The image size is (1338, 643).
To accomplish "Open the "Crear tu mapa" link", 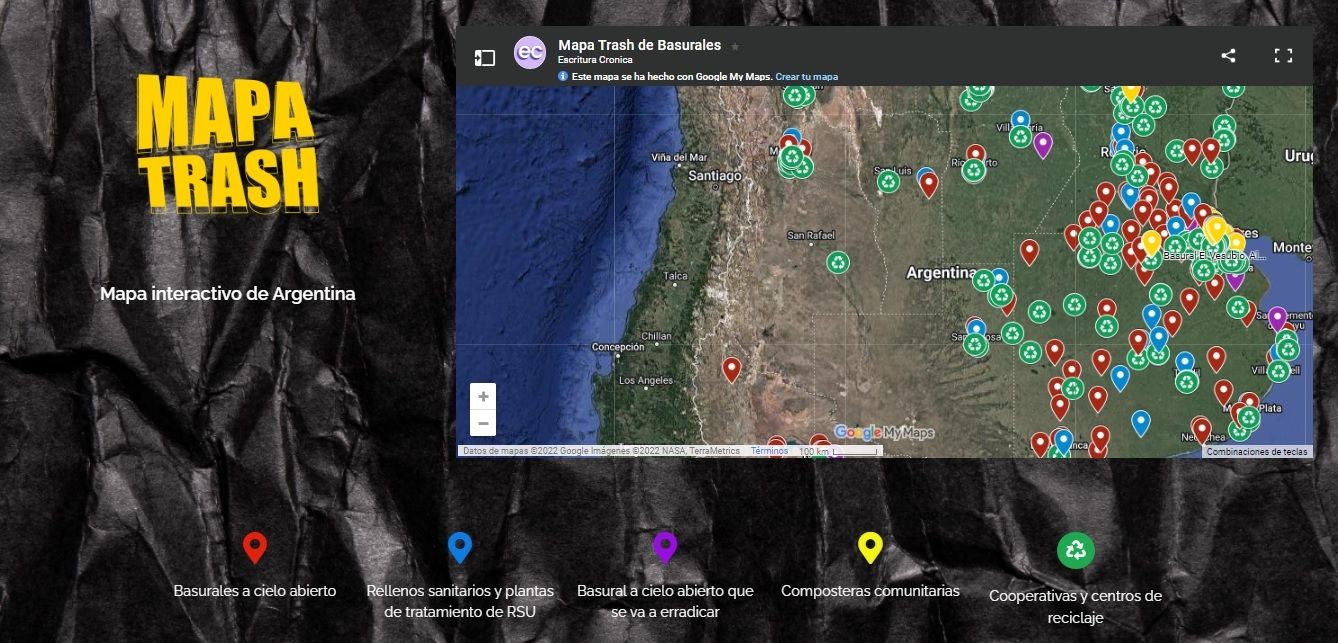I will click(x=806, y=76).
